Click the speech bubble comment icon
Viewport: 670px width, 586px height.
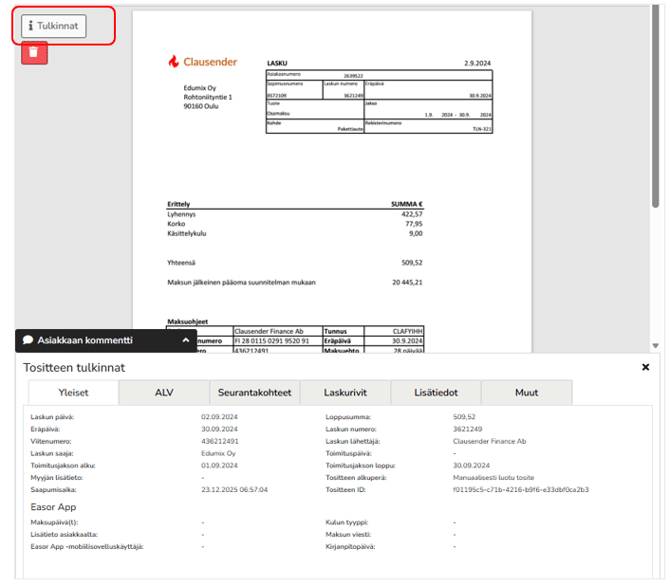[28, 340]
